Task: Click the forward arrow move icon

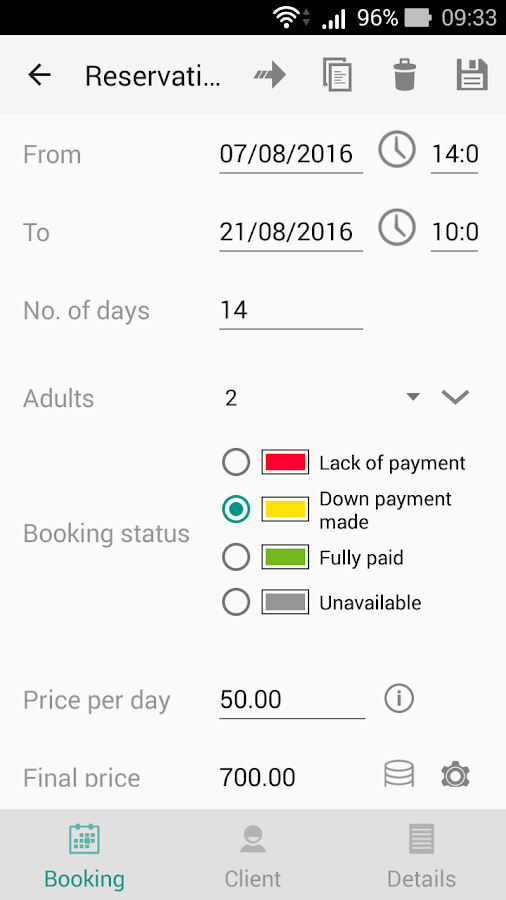Action: pyautogui.click(x=270, y=75)
